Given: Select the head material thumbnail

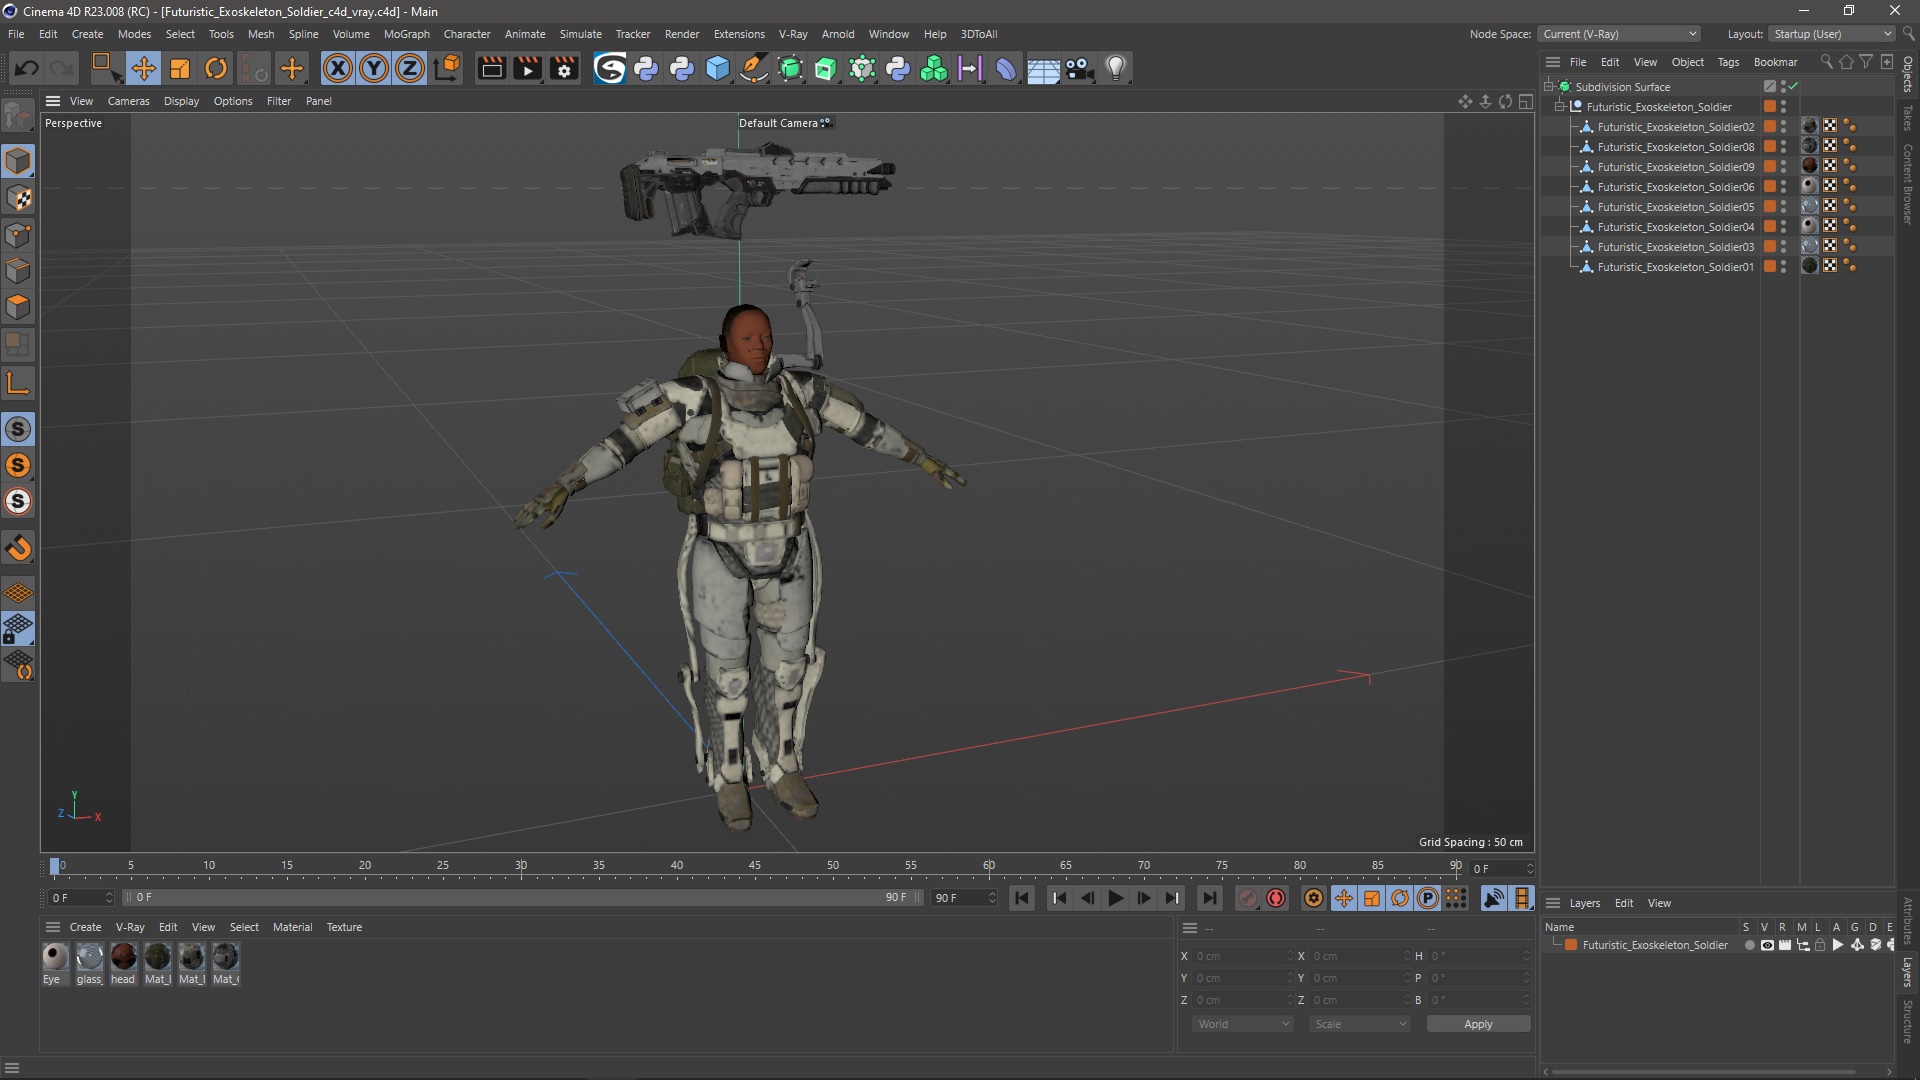Looking at the screenshot, I should point(123,957).
